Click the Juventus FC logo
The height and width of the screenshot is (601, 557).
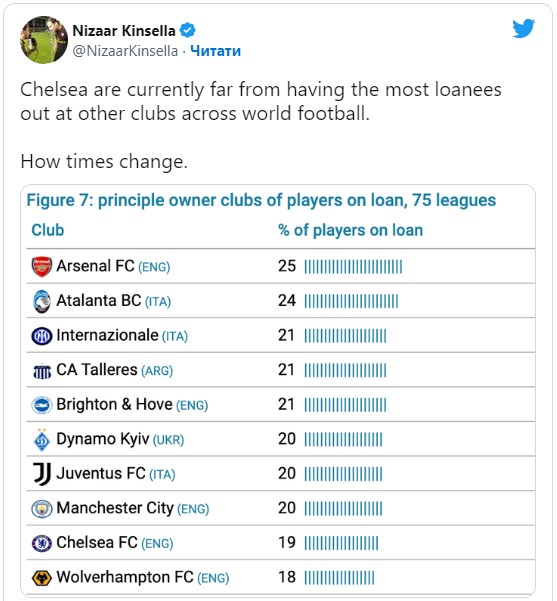[x=42, y=475]
